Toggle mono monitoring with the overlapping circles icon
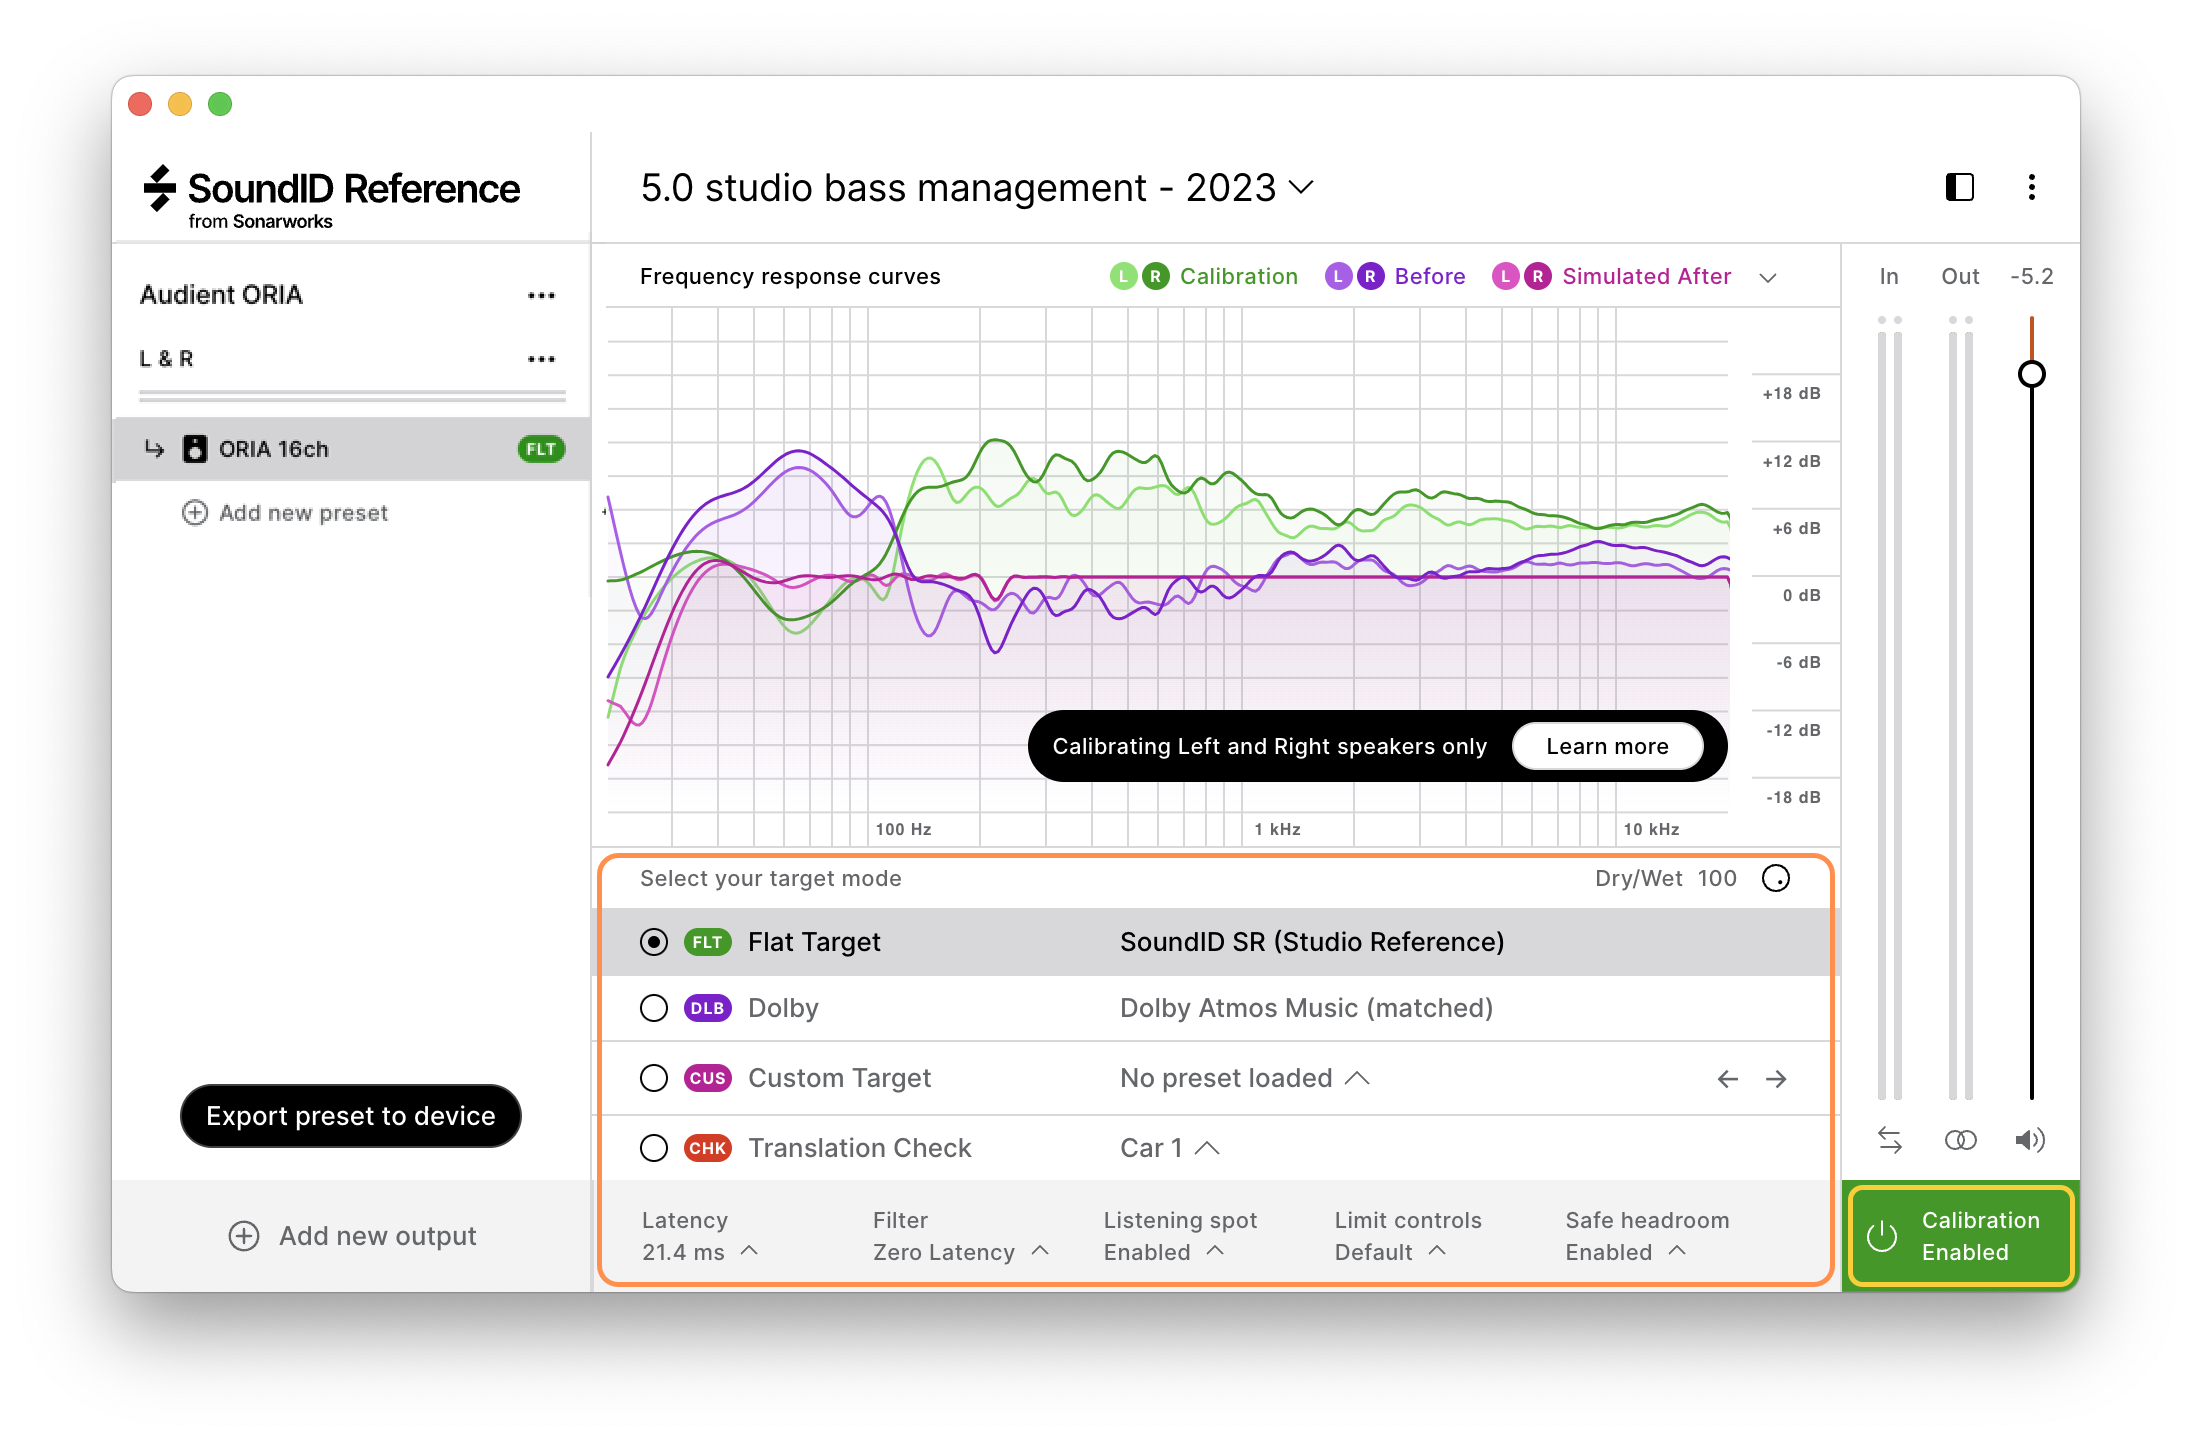The image size is (2192, 1440). point(1960,1139)
